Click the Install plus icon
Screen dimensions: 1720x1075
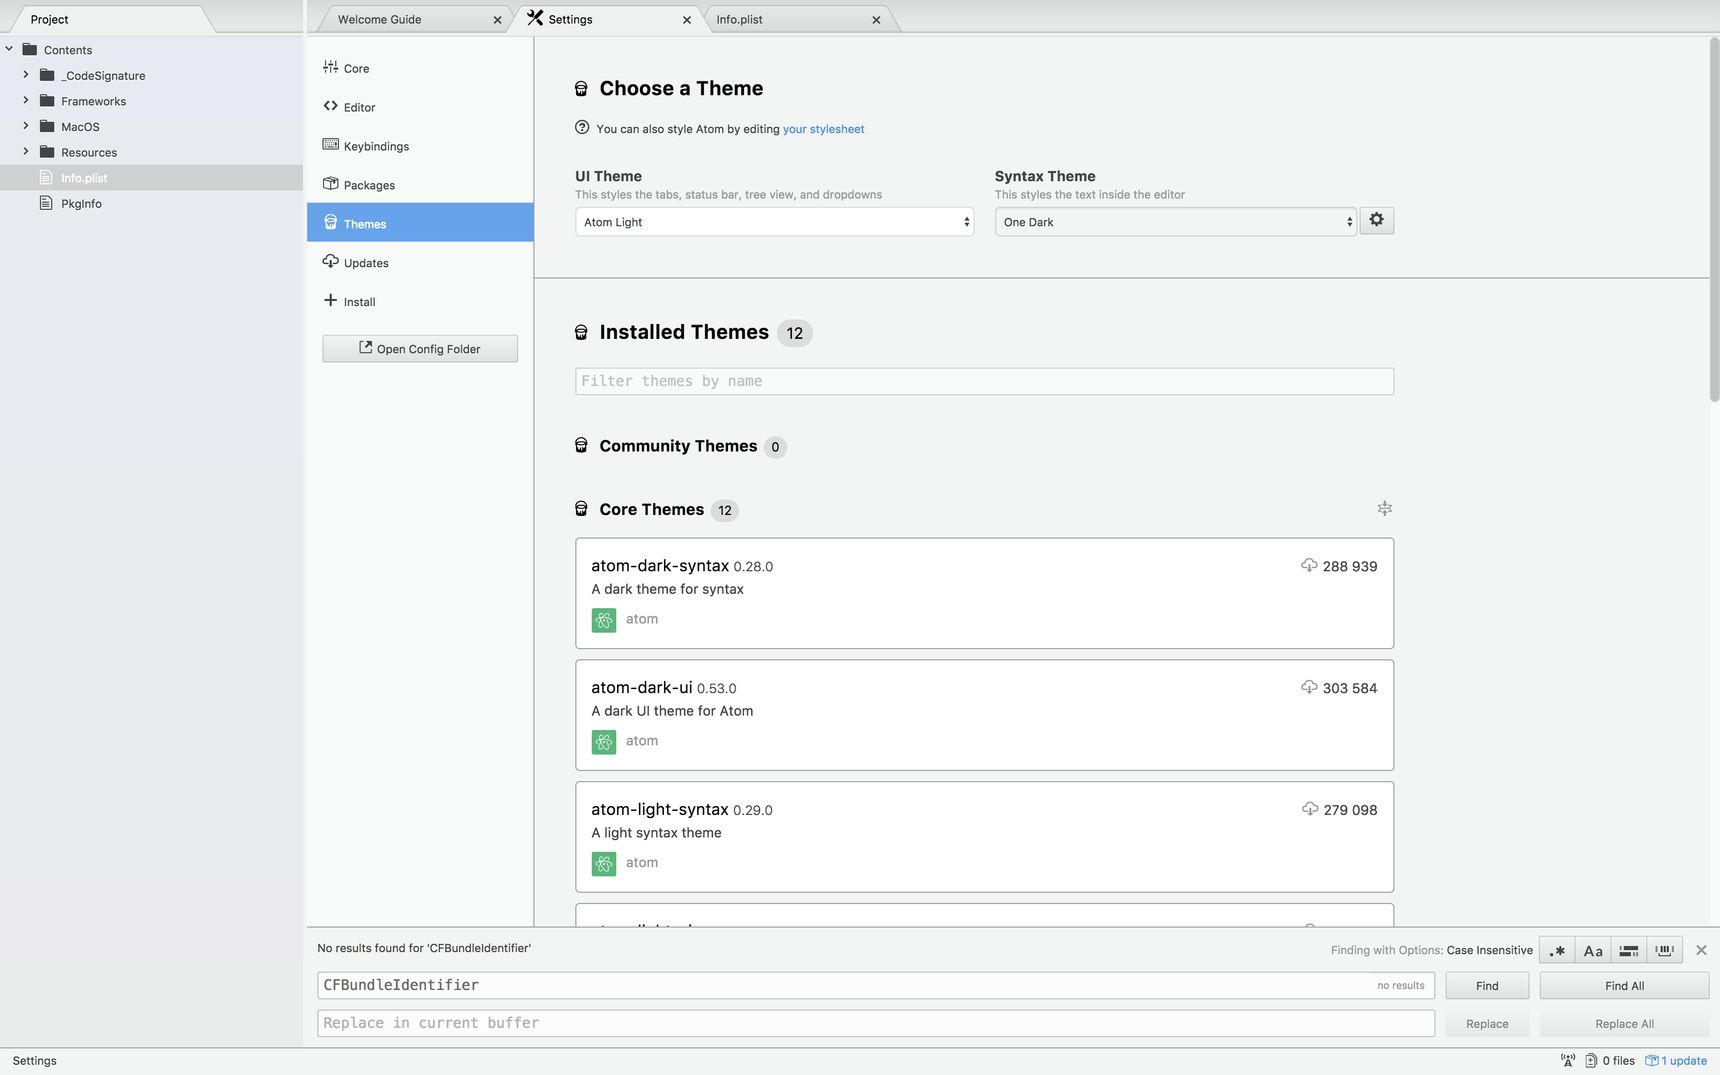[x=330, y=300]
